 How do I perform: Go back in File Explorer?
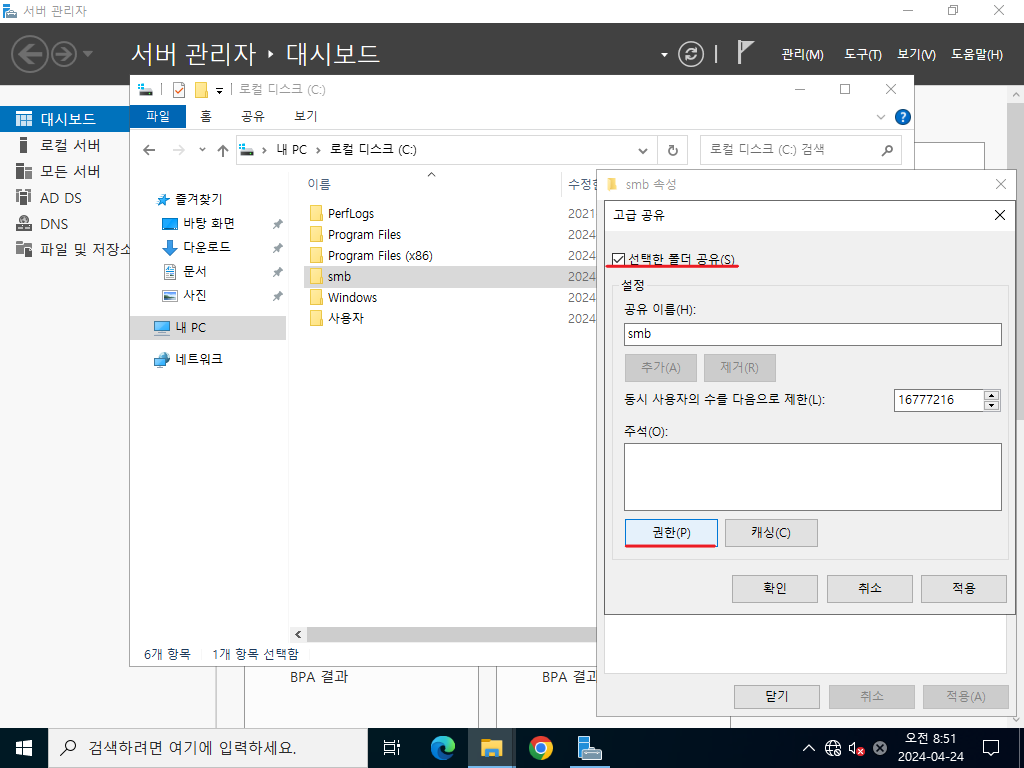[x=149, y=150]
